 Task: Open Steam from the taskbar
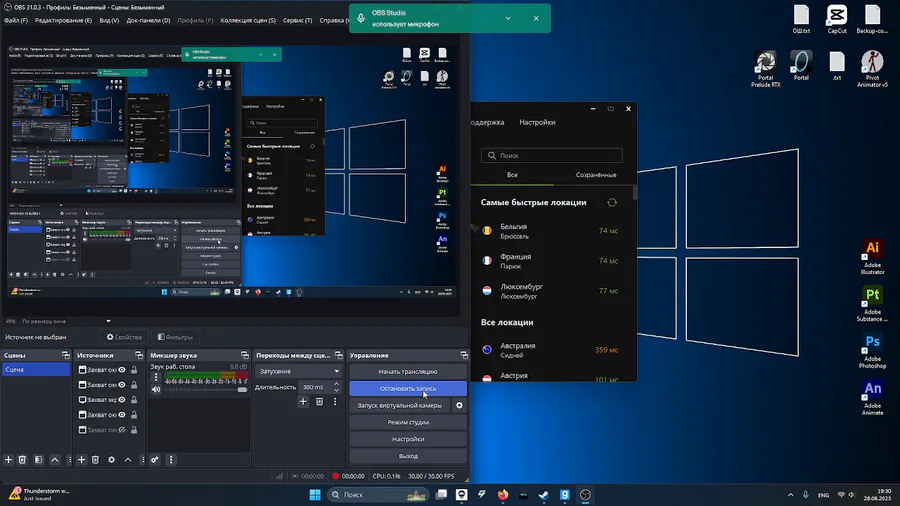pos(544,495)
